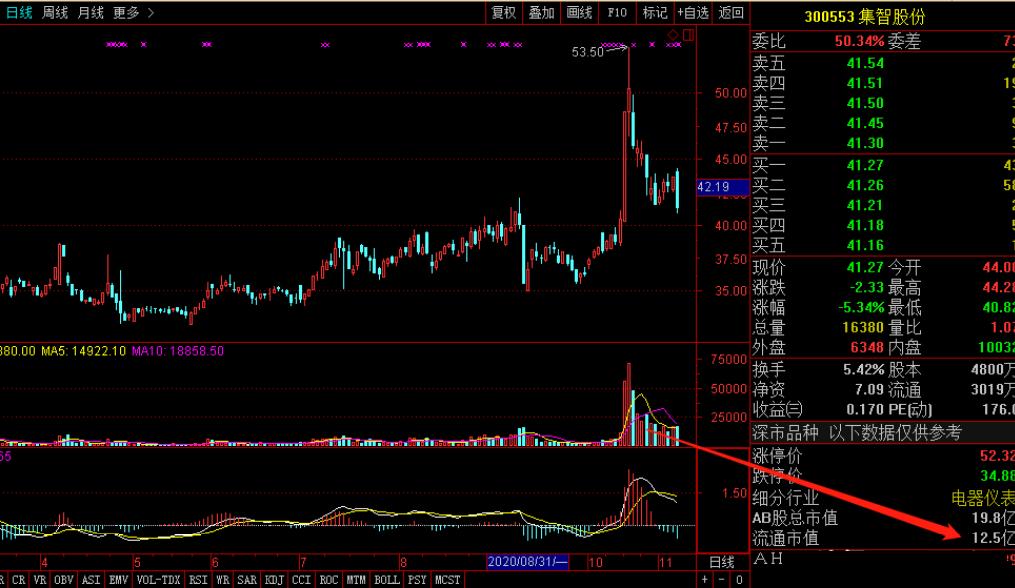Click the 深市品种 notice row
1015x588 pixels.
[x=882, y=433]
